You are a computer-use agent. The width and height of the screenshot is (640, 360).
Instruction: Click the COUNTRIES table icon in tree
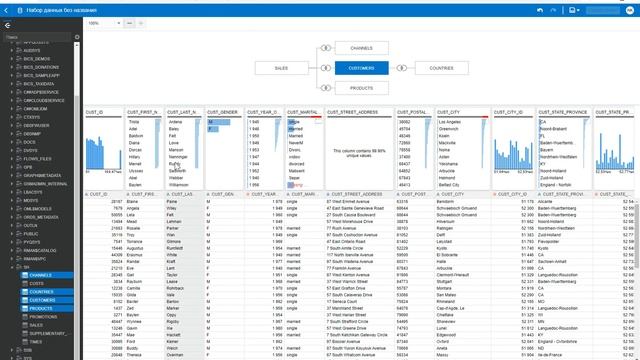tap(25, 292)
